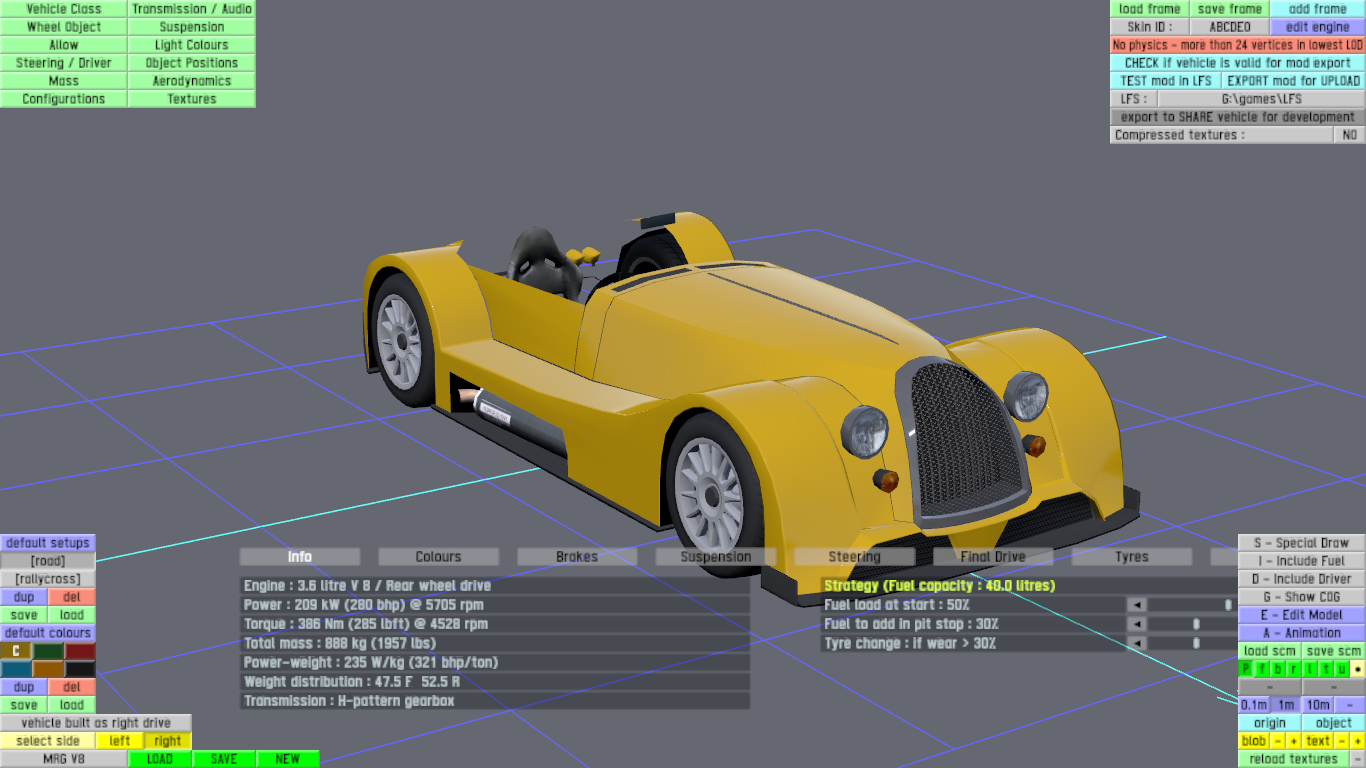Toggle Compressed textures NO setting
This screenshot has width=1366, height=768.
[x=1350, y=135]
